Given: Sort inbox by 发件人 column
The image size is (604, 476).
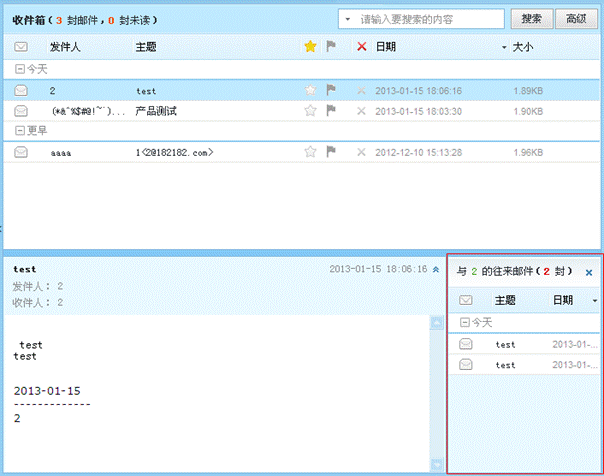Looking at the screenshot, I should [66, 47].
